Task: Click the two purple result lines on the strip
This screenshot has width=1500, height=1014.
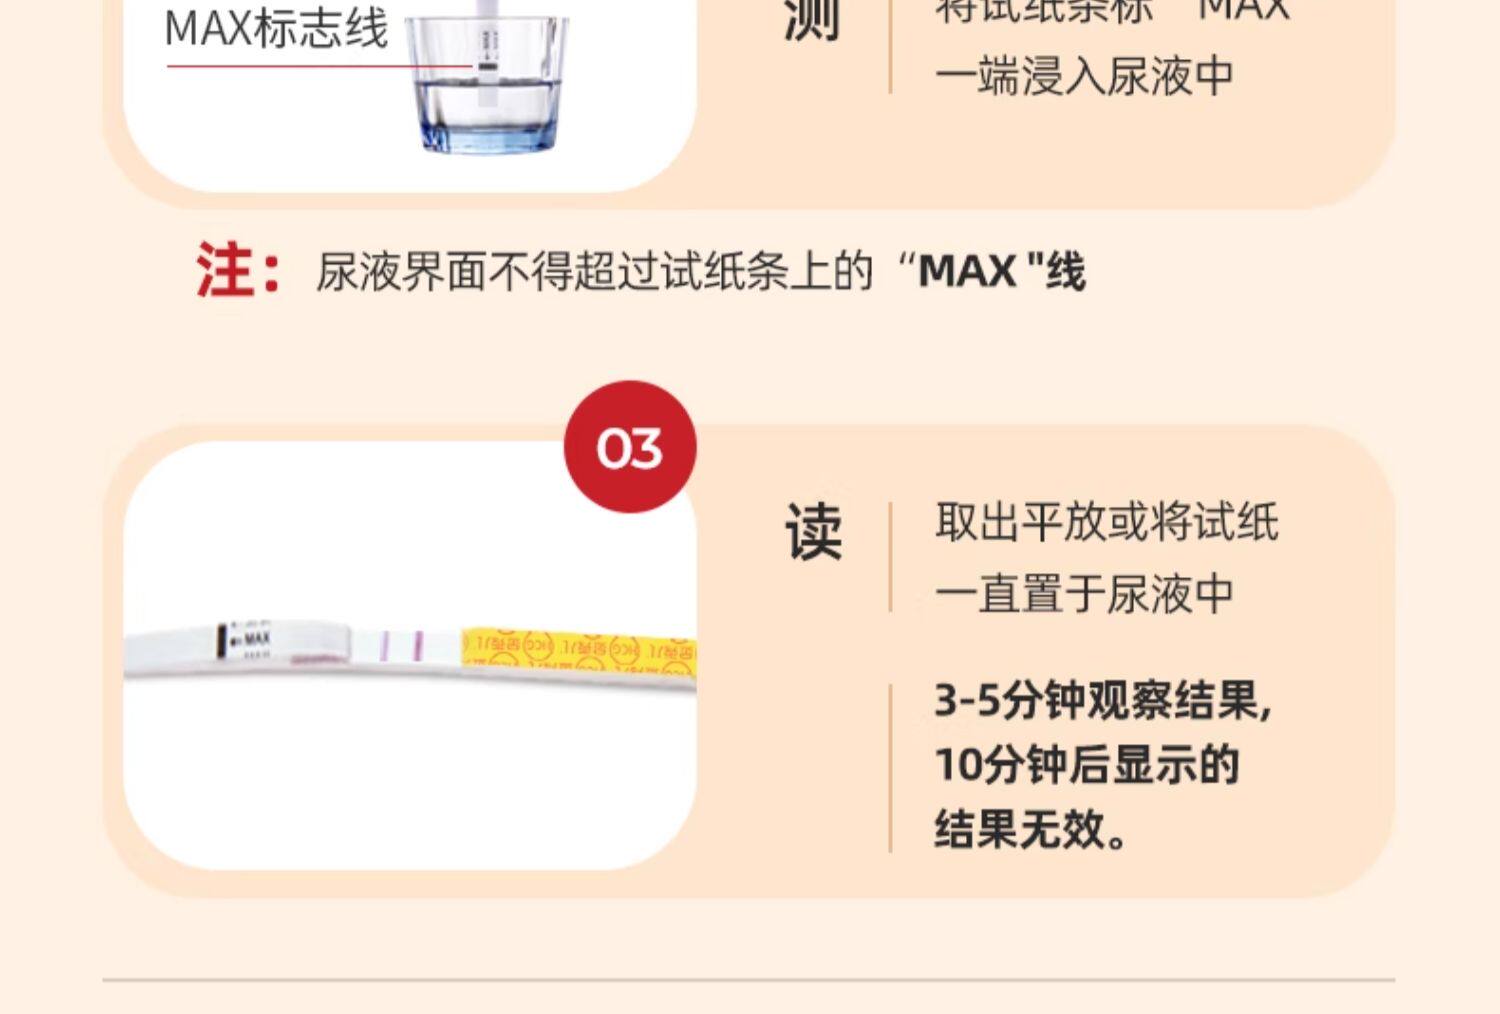Action: pos(401,647)
